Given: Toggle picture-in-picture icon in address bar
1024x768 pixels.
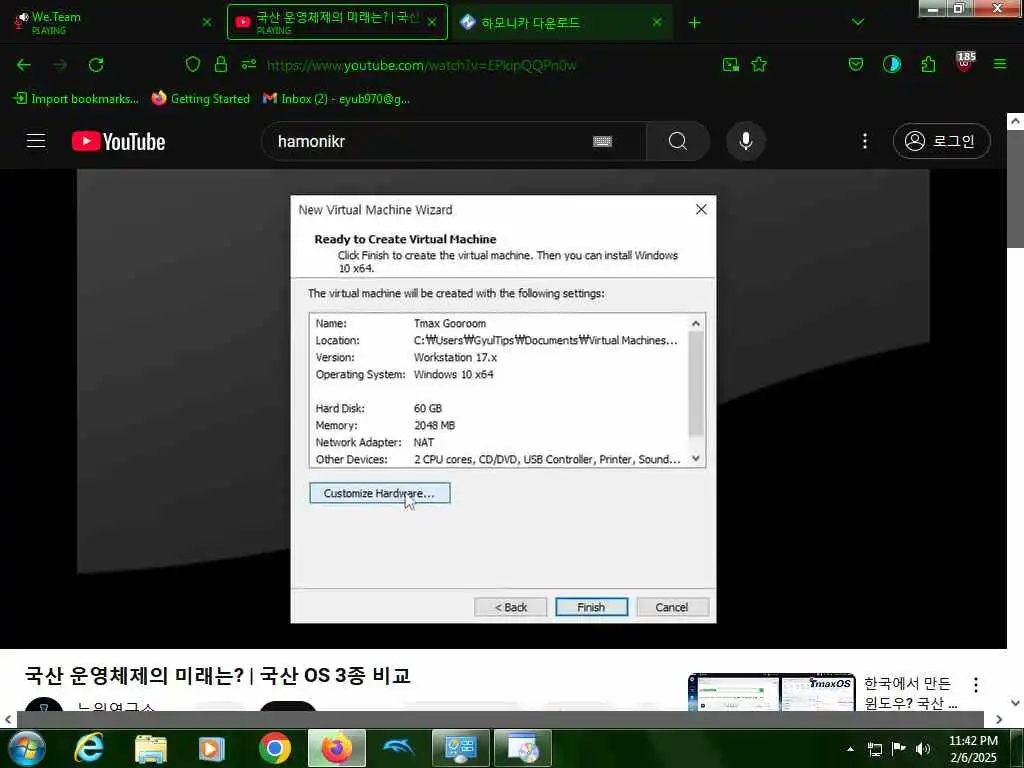Looking at the screenshot, I should click(x=731, y=64).
